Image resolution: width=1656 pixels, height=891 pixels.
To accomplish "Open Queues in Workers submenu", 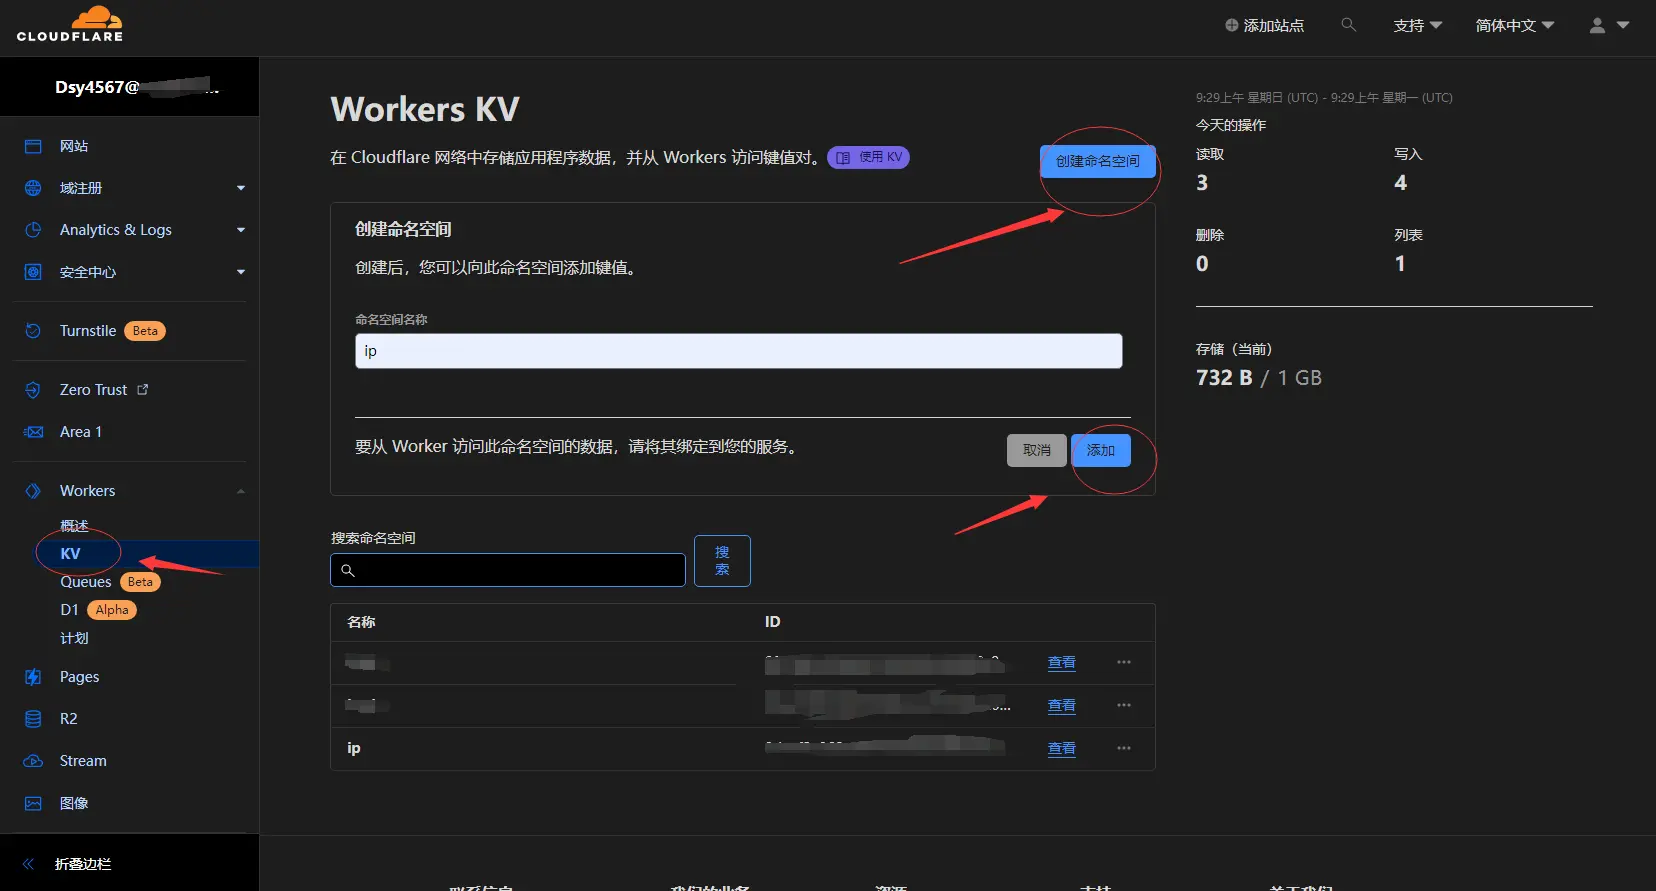I will (86, 582).
